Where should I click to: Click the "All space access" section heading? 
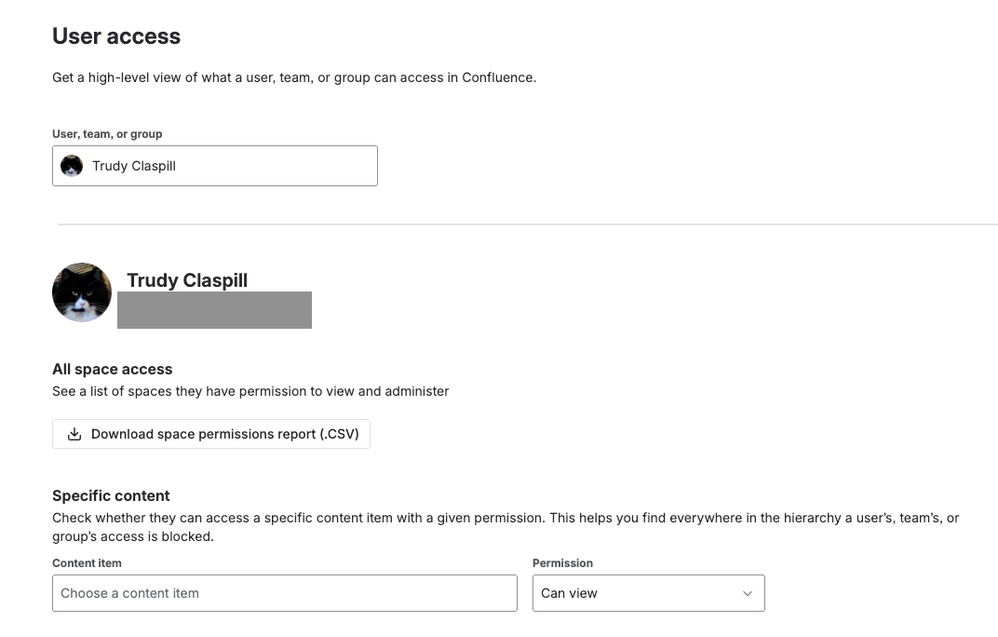point(112,369)
